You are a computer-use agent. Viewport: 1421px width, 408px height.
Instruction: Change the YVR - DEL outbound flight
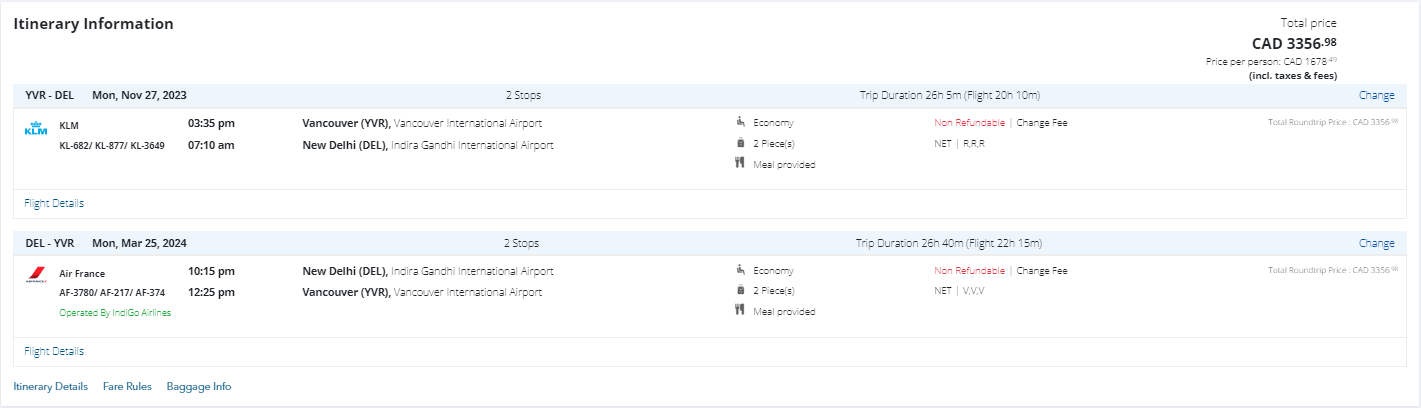click(x=1376, y=96)
